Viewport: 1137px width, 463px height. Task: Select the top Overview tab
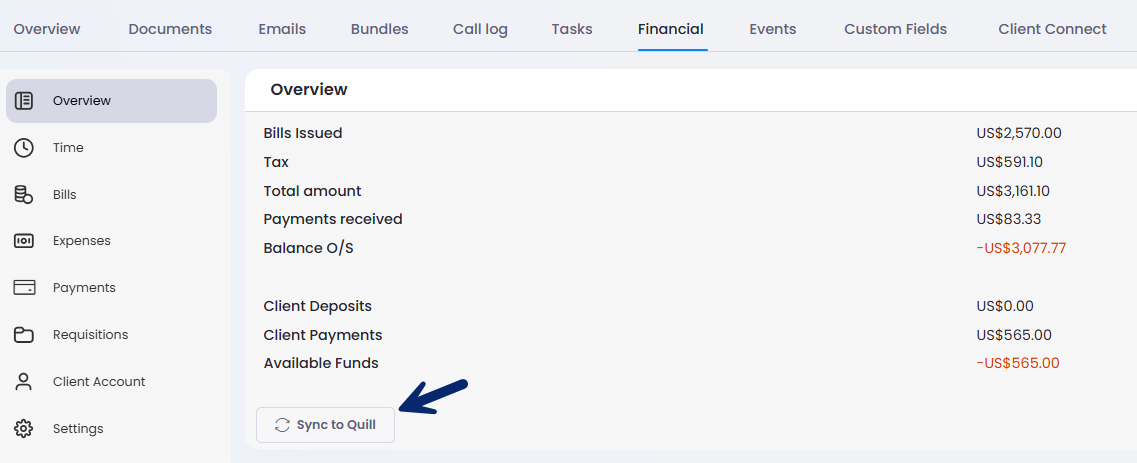pyautogui.click(x=47, y=30)
